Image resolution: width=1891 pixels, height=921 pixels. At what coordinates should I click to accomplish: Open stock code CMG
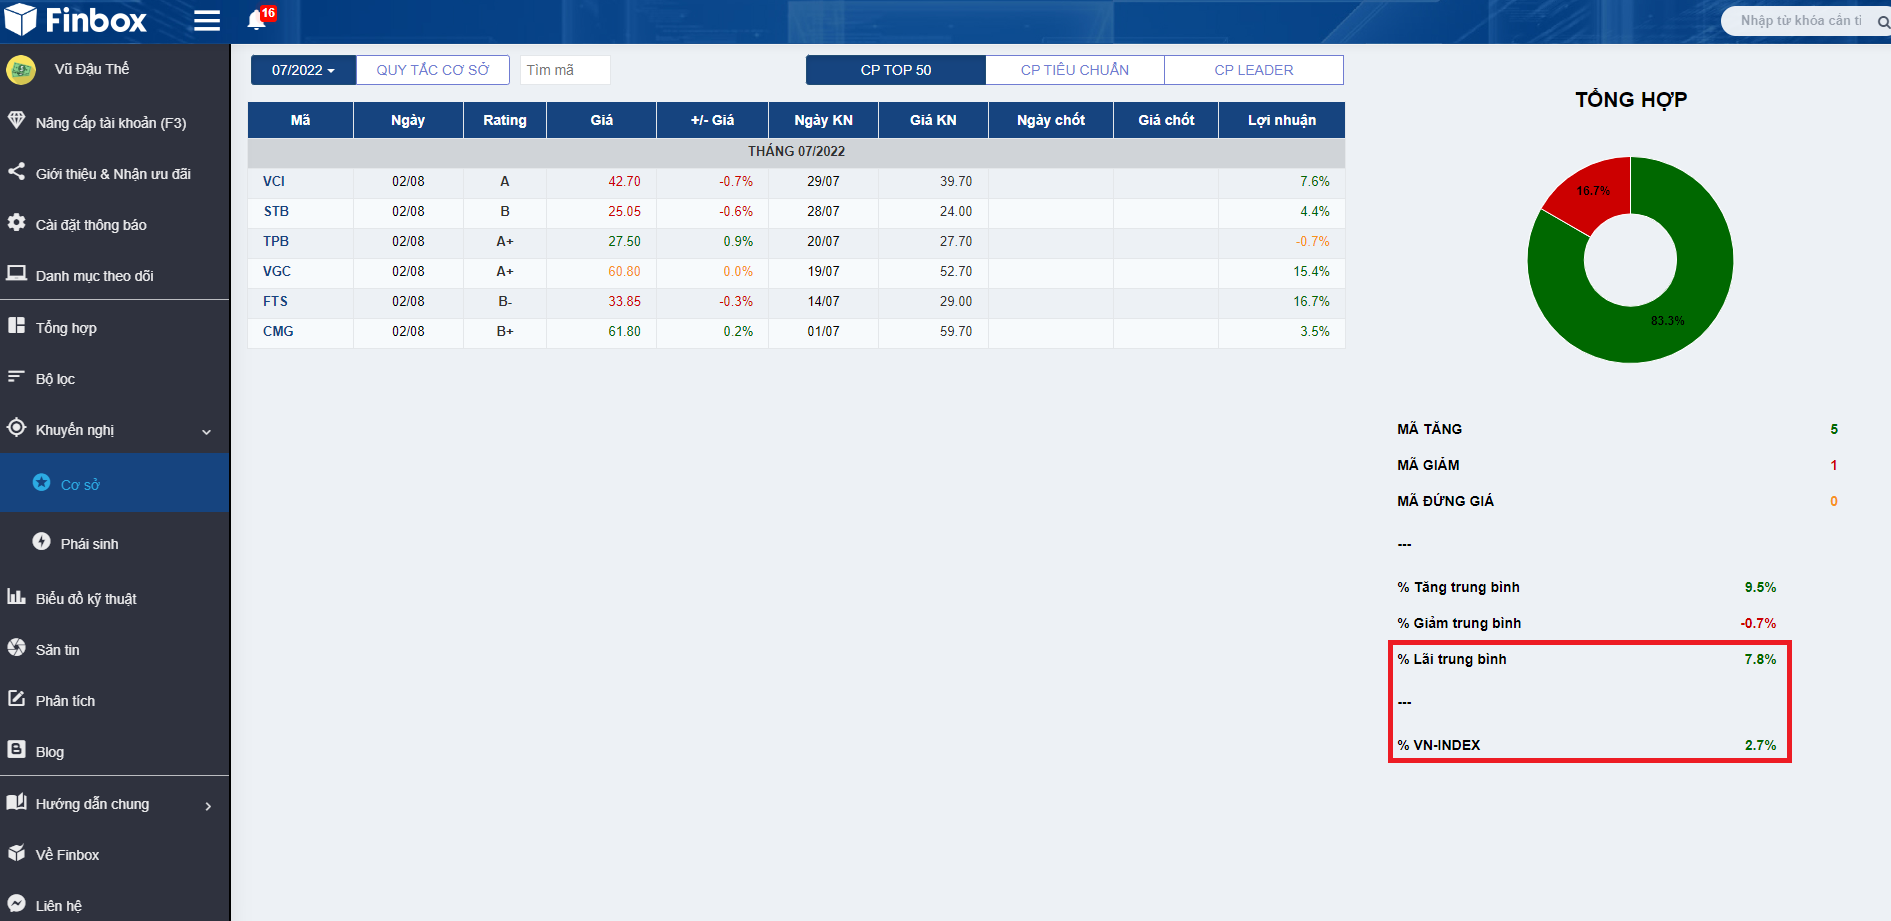pos(278,331)
